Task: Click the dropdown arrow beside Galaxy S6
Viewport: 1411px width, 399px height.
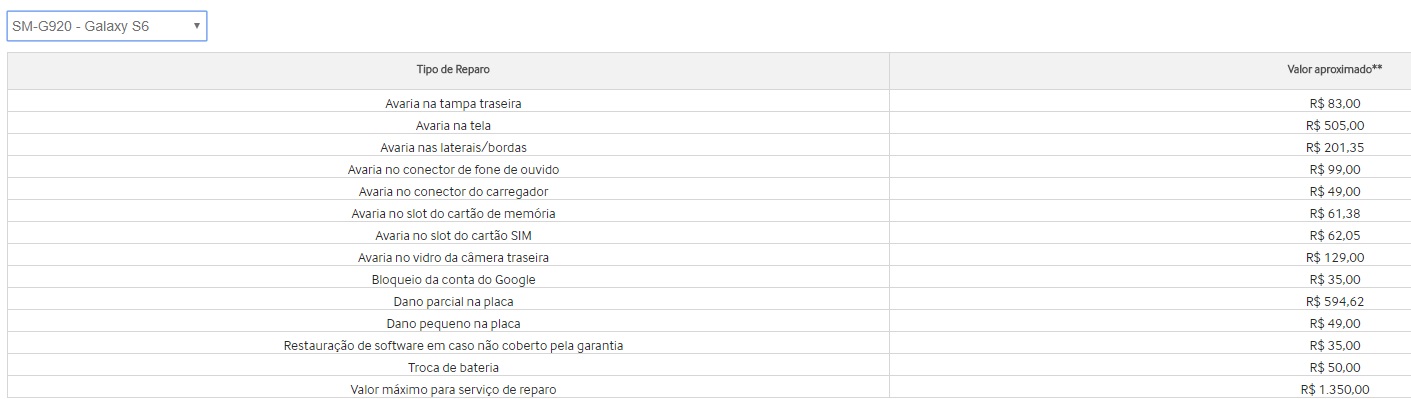Action: click(x=196, y=25)
